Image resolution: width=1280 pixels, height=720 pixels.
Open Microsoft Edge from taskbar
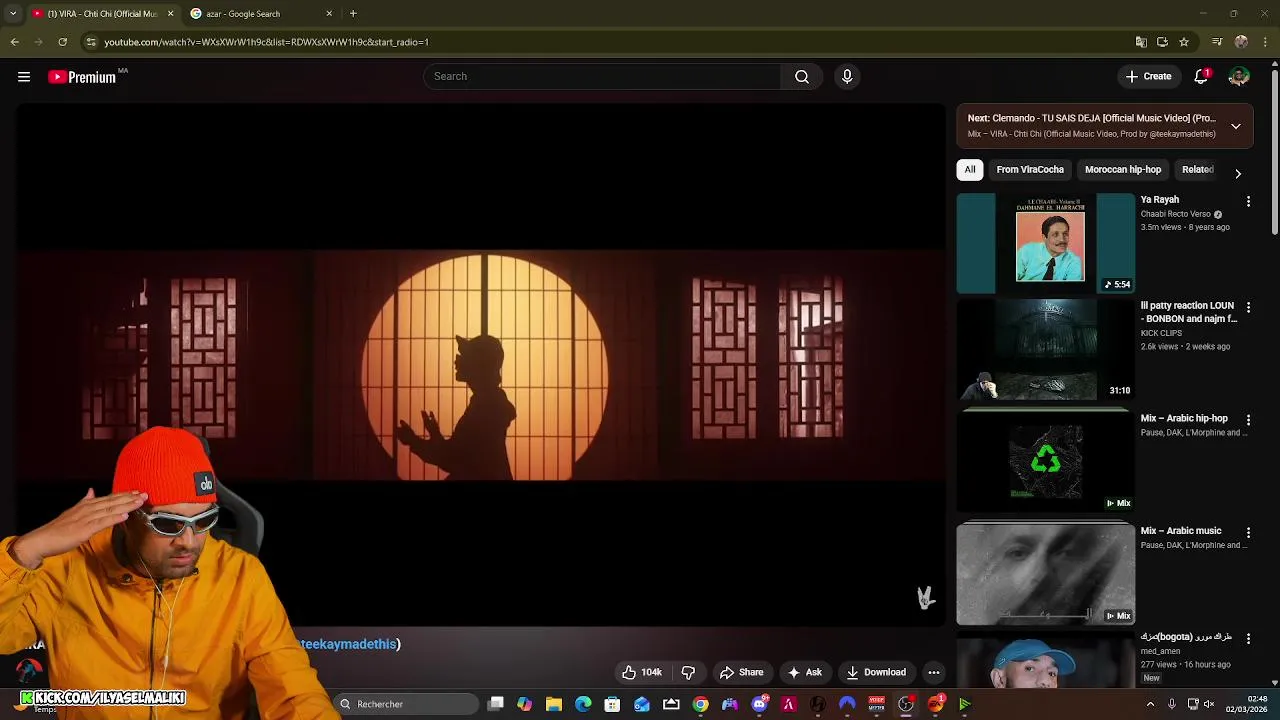[583, 704]
